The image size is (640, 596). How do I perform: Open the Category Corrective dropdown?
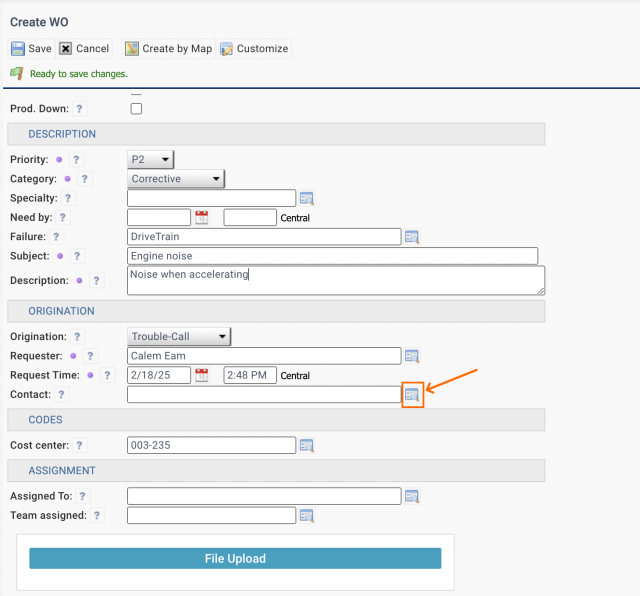[176, 179]
